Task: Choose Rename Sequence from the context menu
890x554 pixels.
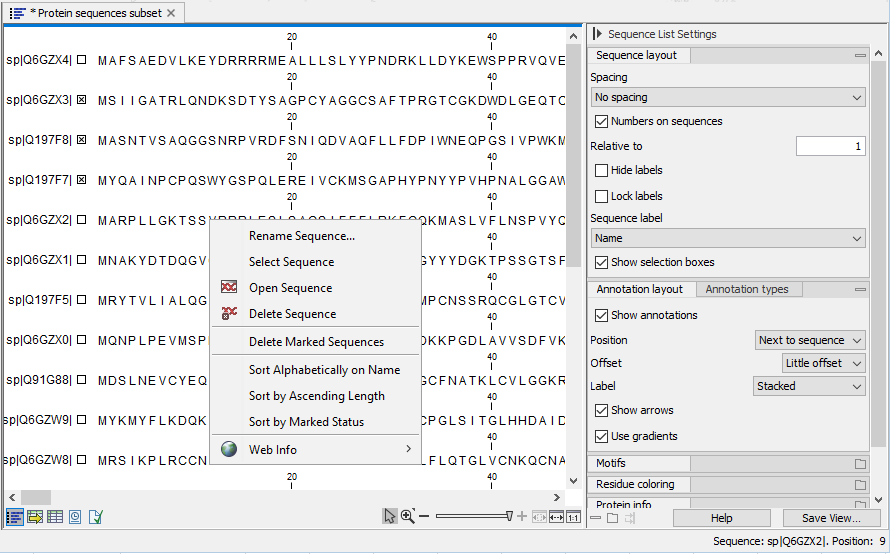Action: click(x=301, y=236)
